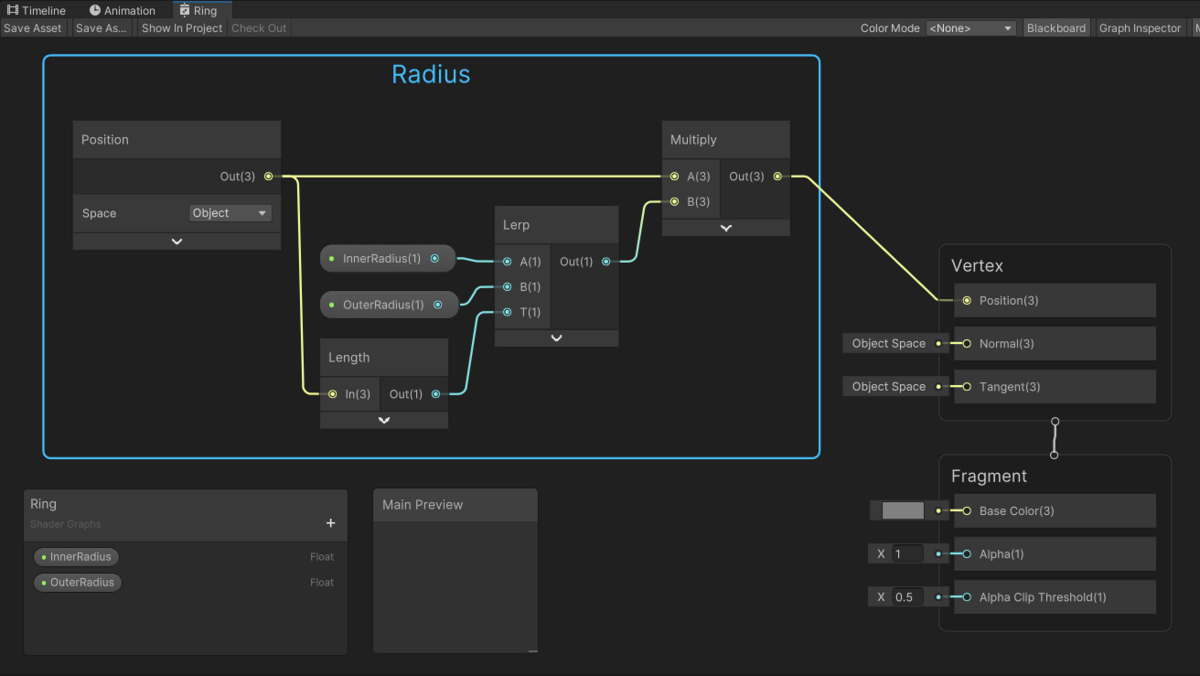Viewport: 1200px width, 676px height.
Task: Click the Save Asset button
Action: tap(33, 28)
